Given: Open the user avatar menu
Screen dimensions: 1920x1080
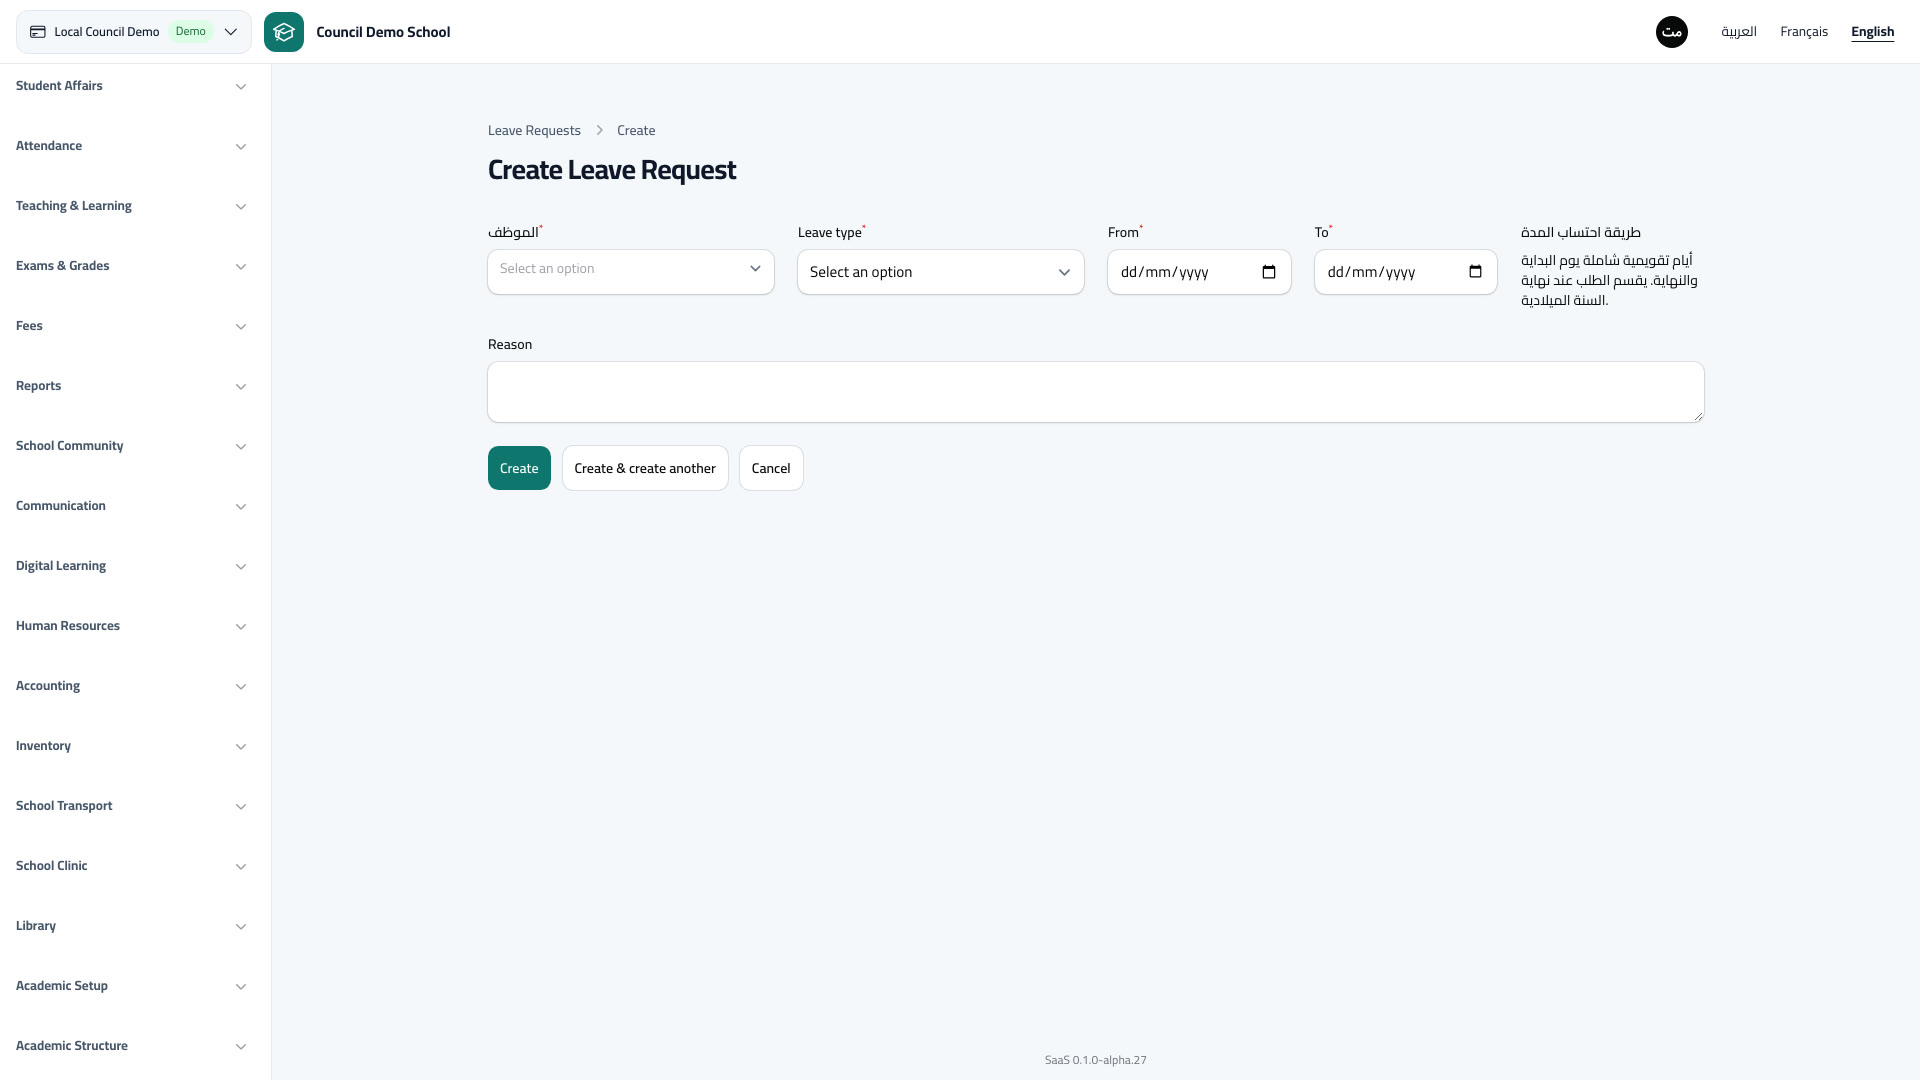Looking at the screenshot, I should [x=1672, y=32].
